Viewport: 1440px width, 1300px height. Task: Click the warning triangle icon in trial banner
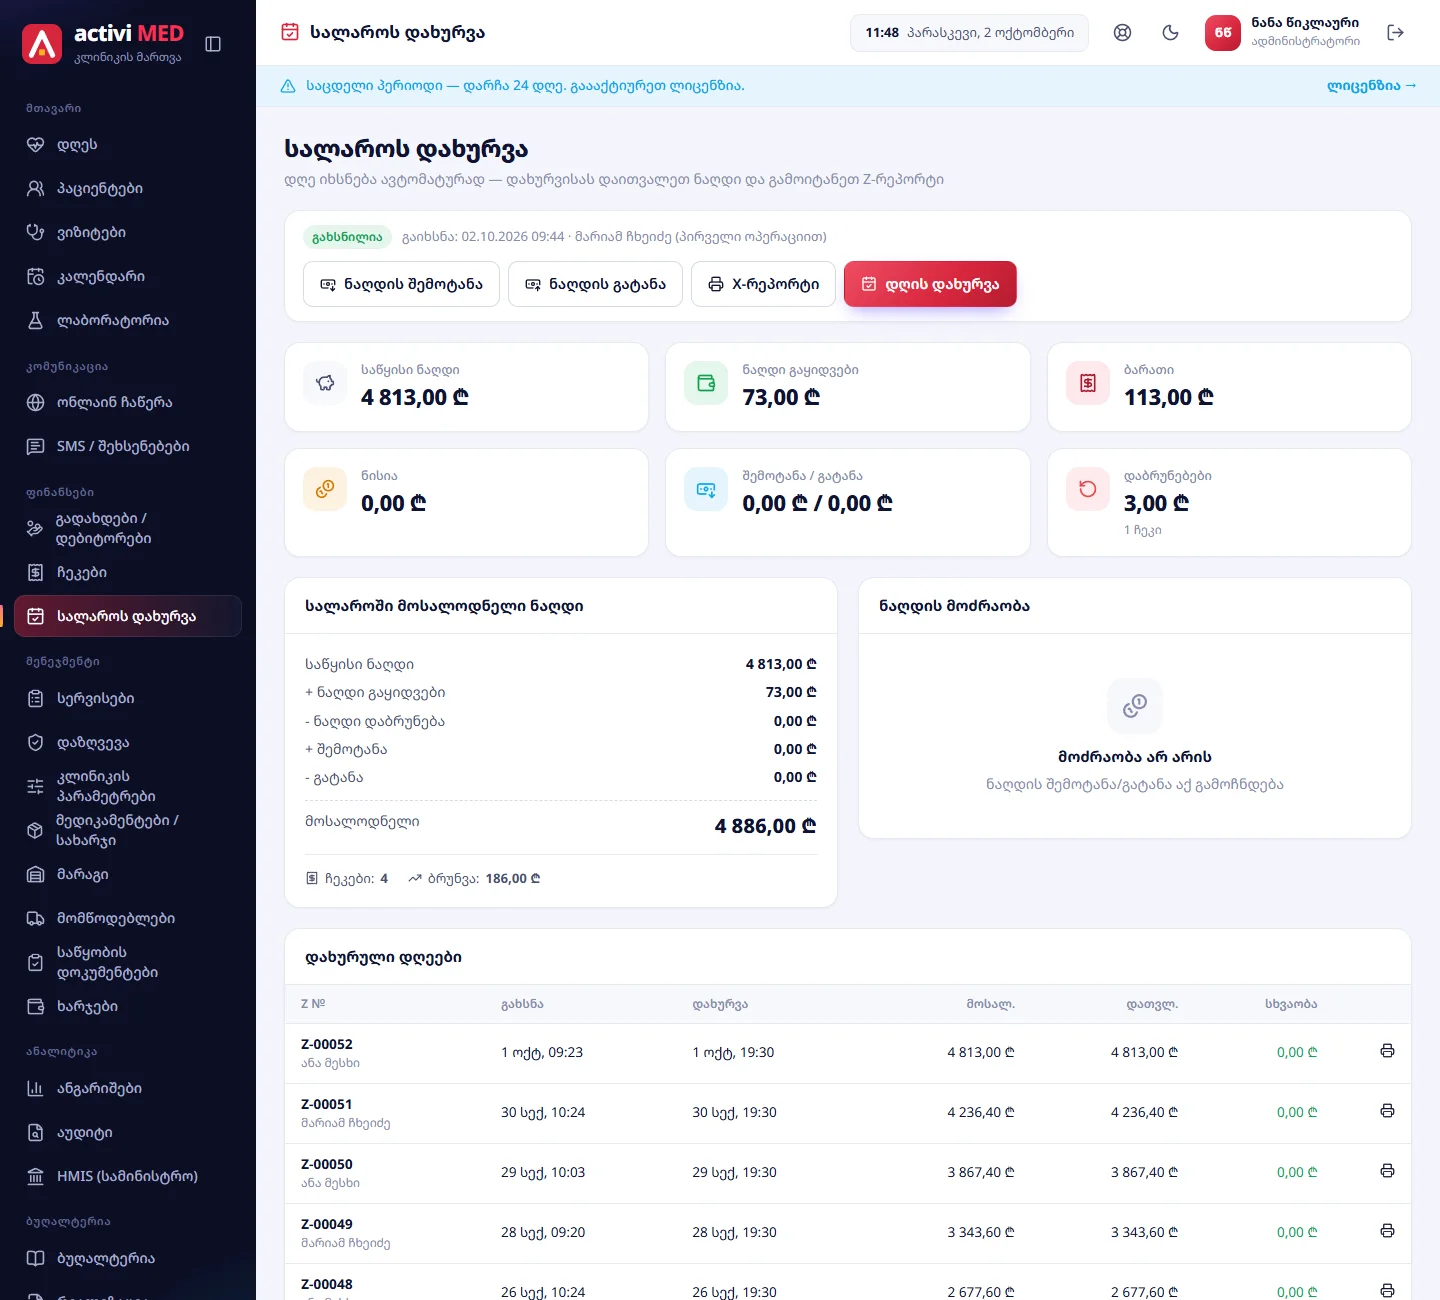pyautogui.click(x=288, y=86)
